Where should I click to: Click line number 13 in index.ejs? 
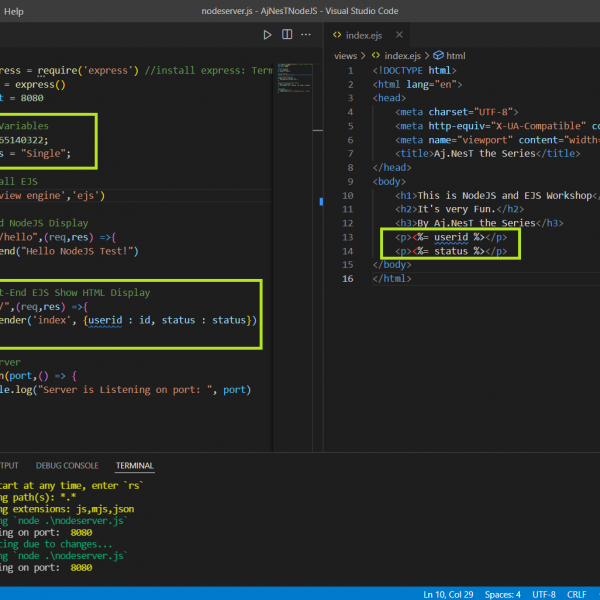[x=347, y=238]
